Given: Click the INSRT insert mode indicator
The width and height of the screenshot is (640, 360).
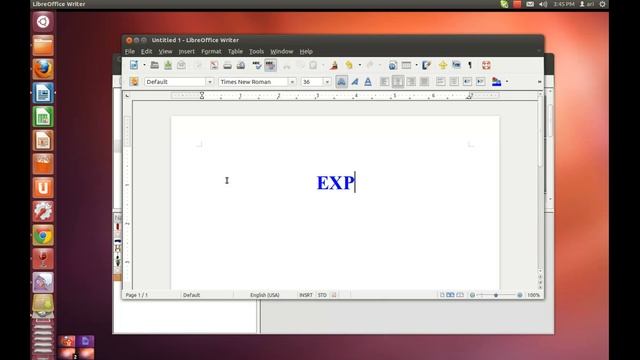Looking at the screenshot, I should click(306, 295).
